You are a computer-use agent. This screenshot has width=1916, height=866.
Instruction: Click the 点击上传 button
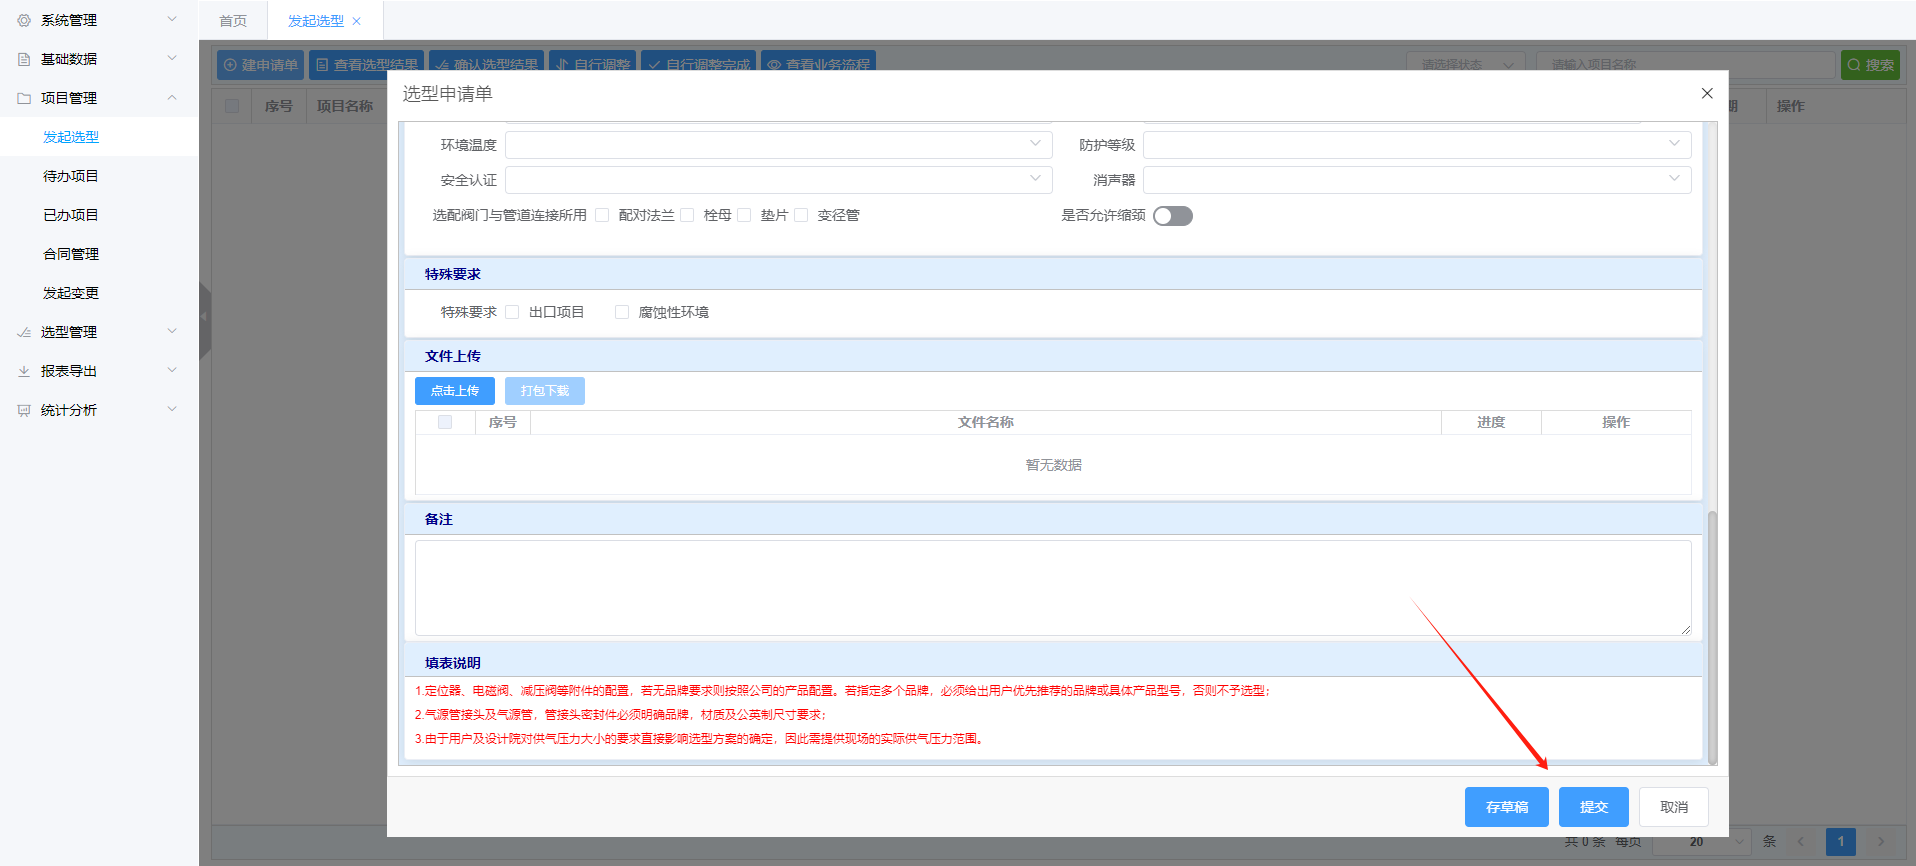[455, 391]
